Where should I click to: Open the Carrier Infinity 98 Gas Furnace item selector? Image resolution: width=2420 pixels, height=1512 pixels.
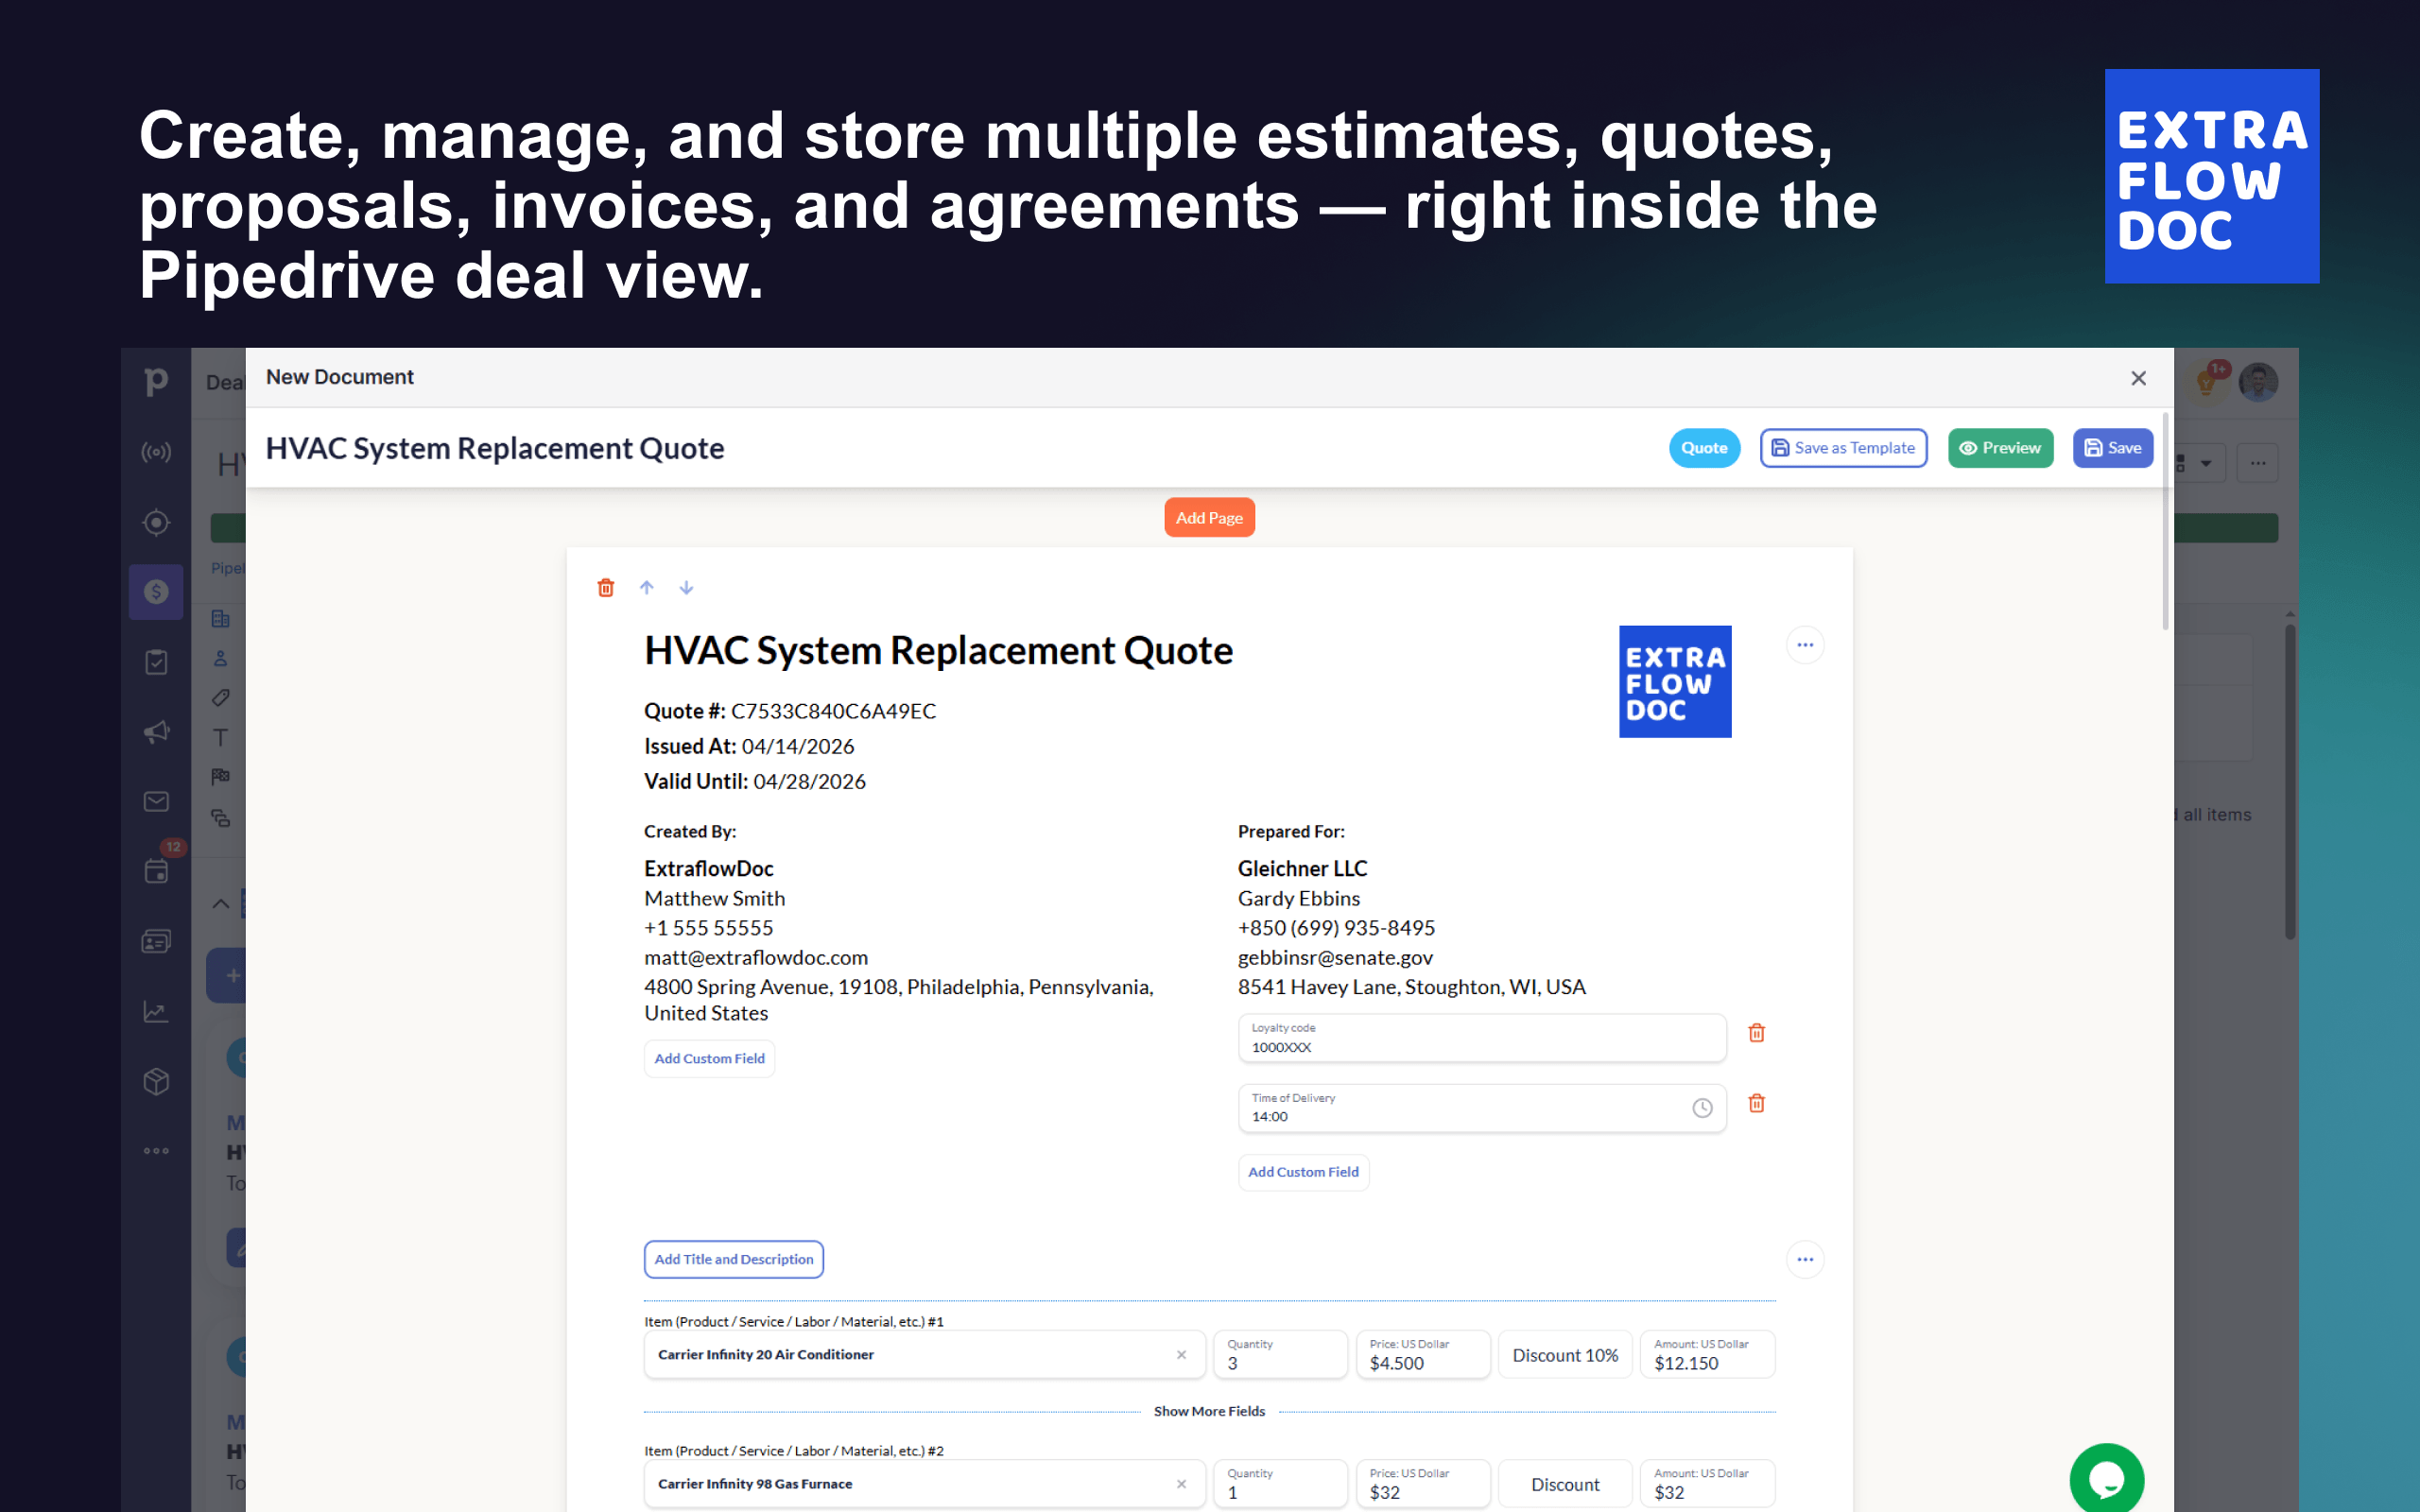pos(924,1484)
